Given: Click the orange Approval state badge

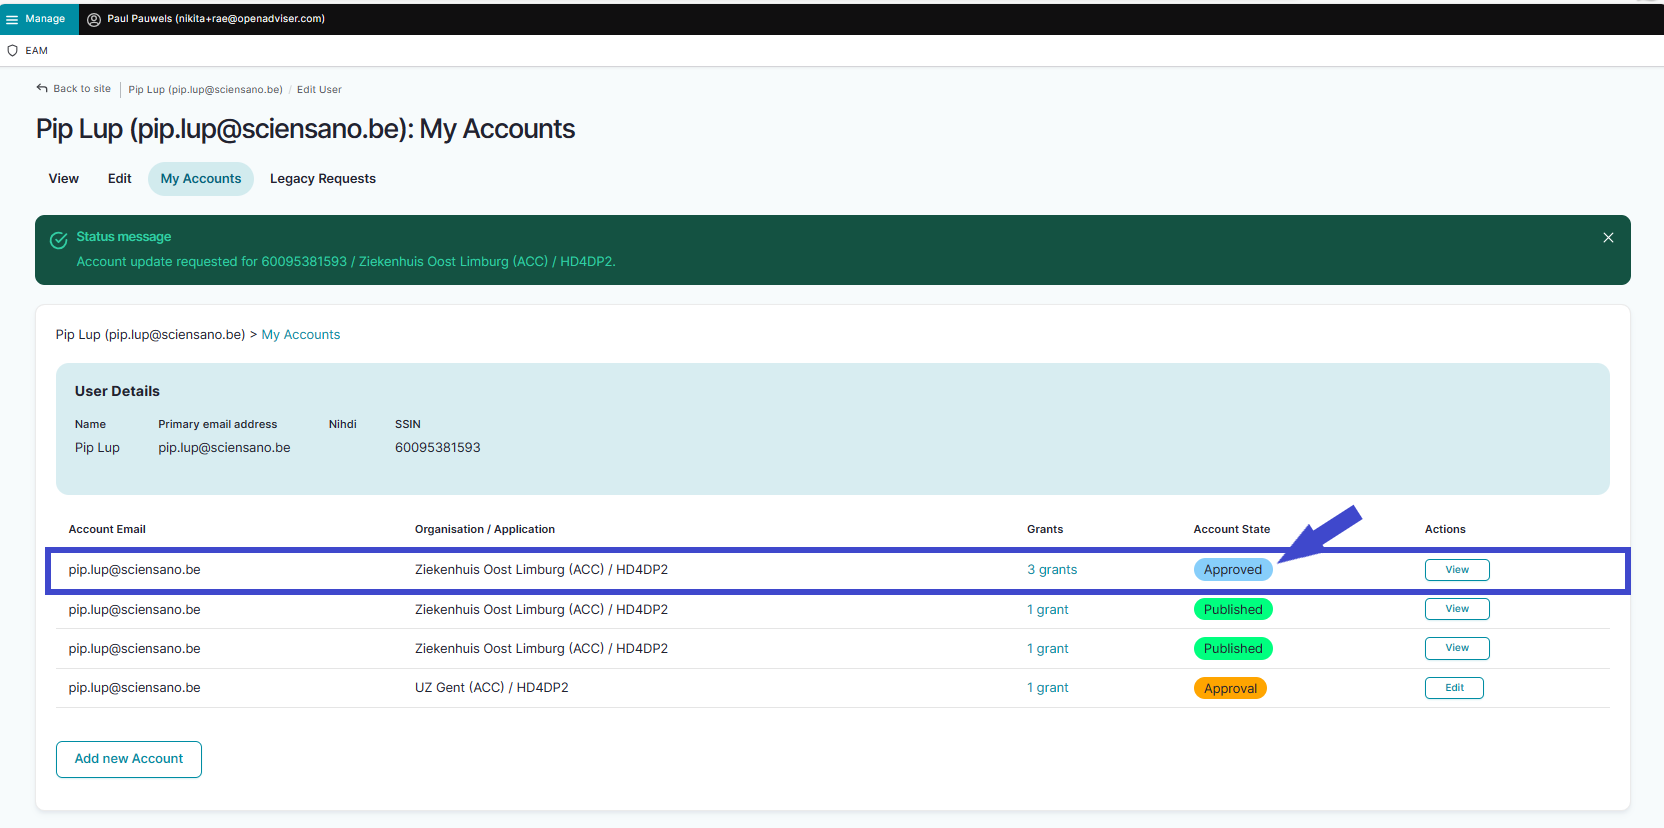Looking at the screenshot, I should click(1229, 689).
